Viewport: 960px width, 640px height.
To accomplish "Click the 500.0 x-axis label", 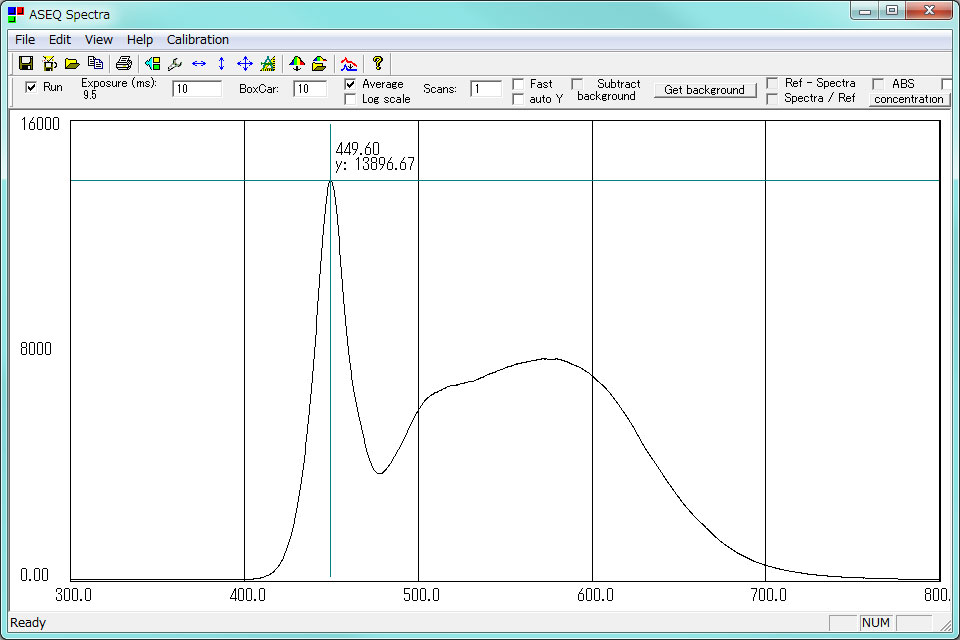I will pyautogui.click(x=421, y=595).
